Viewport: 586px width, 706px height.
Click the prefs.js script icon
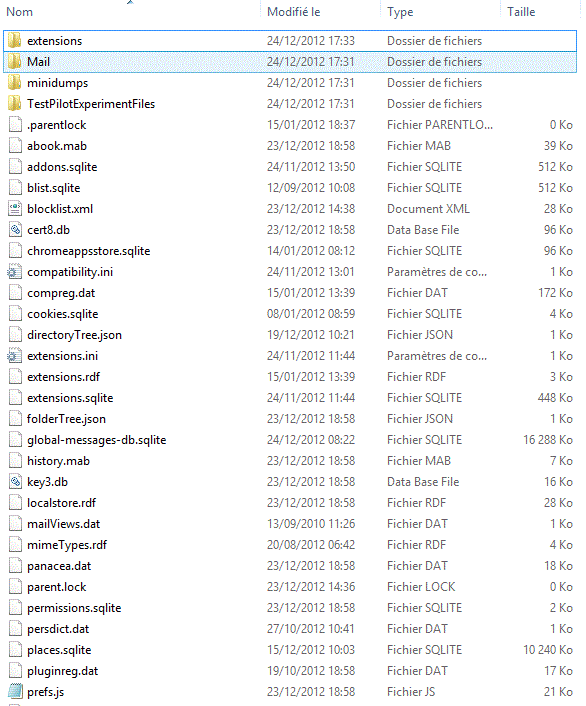[15, 692]
